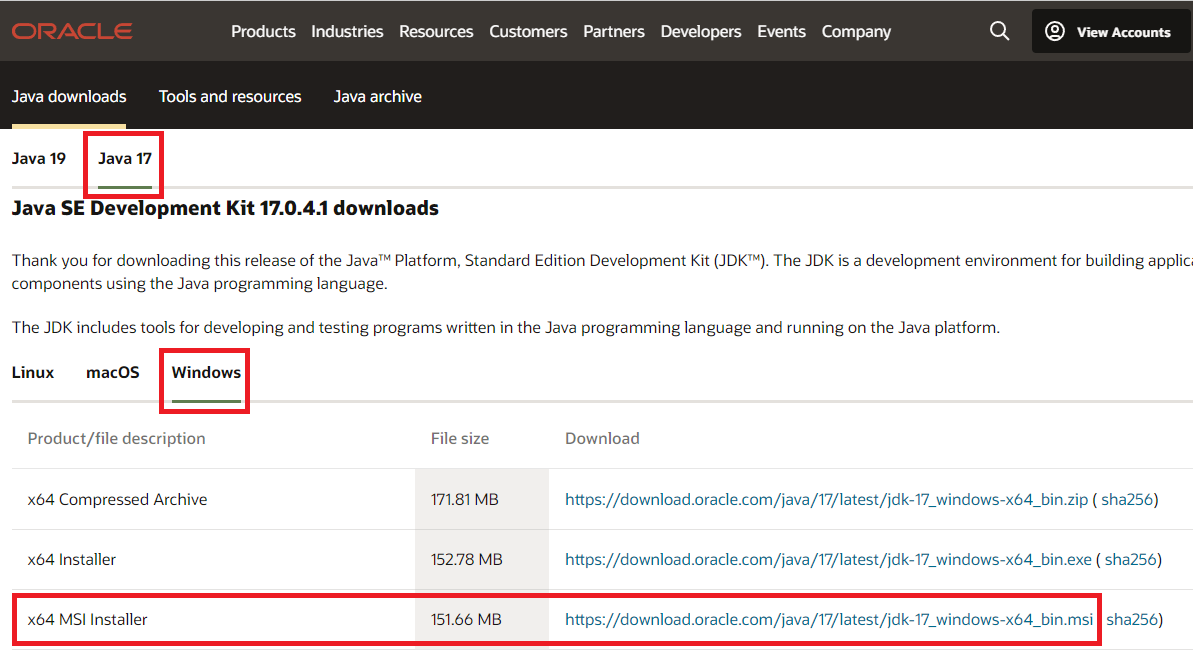Click the x64 Installer description text
Viewport: 1193px width, 660px height.
(72, 560)
